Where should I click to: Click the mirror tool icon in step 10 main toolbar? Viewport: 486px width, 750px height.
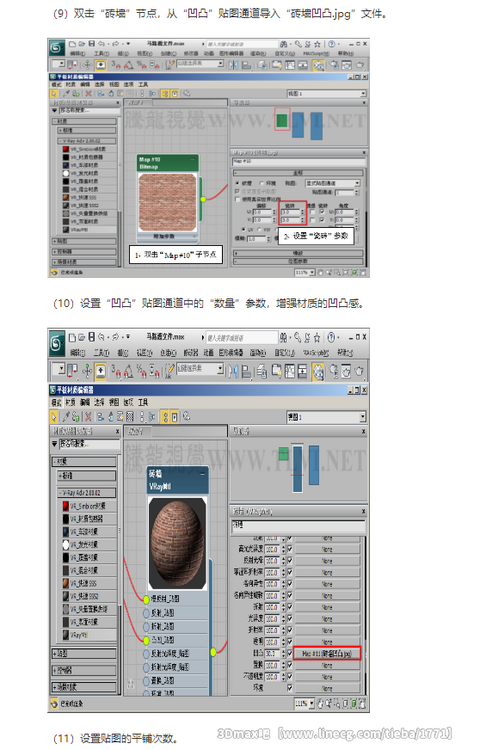tap(233, 372)
